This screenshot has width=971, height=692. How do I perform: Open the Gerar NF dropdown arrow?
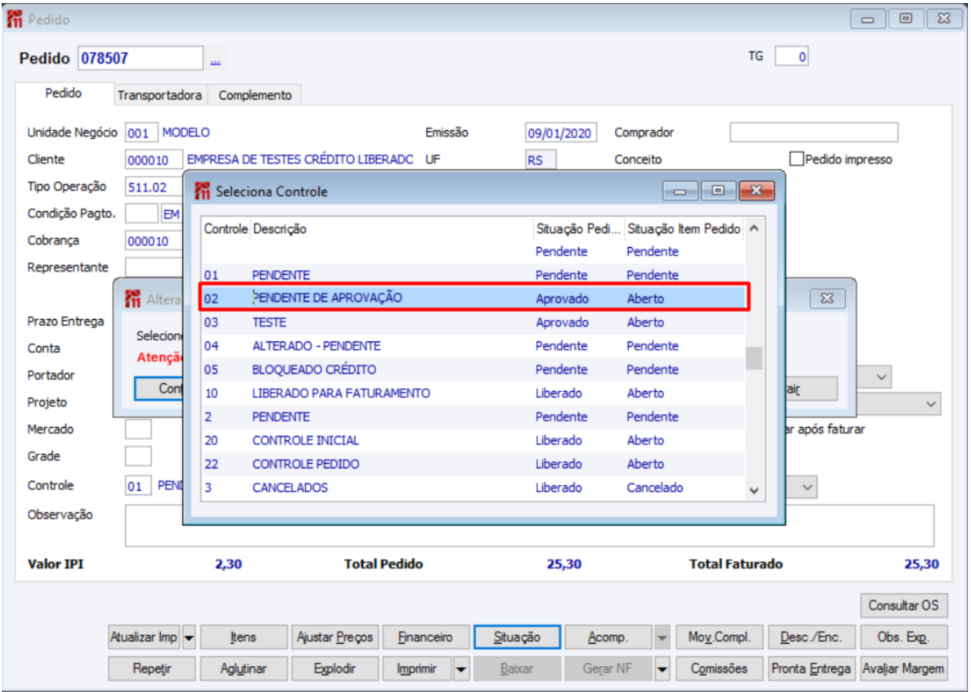(x=663, y=669)
